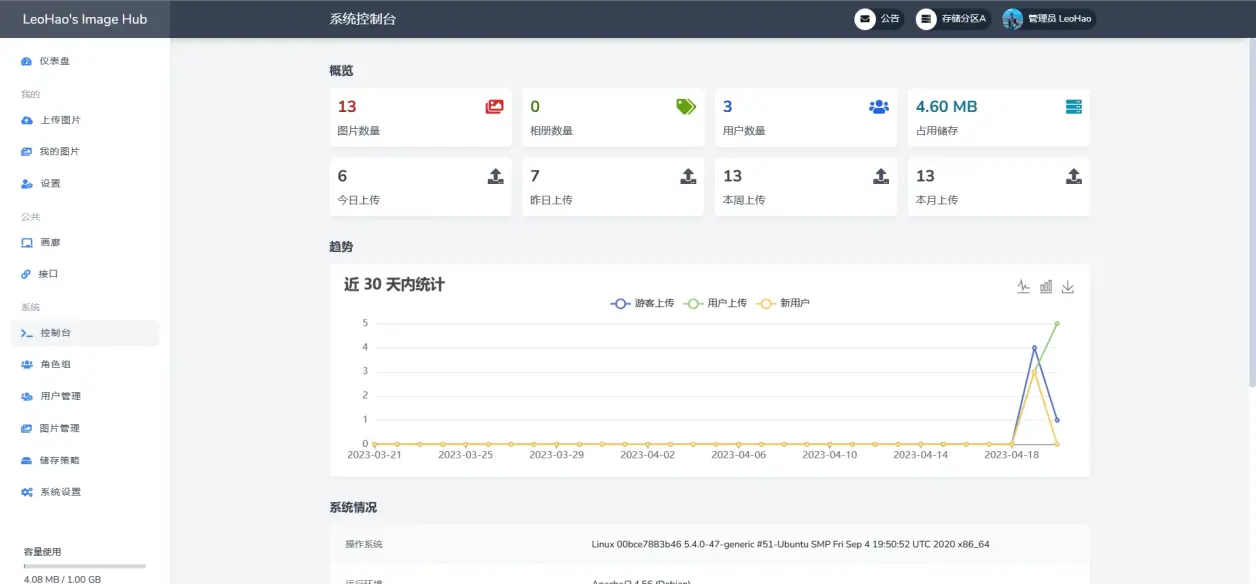Click the 图片数量 card value 13
This screenshot has width=1256, height=584.
click(x=347, y=106)
